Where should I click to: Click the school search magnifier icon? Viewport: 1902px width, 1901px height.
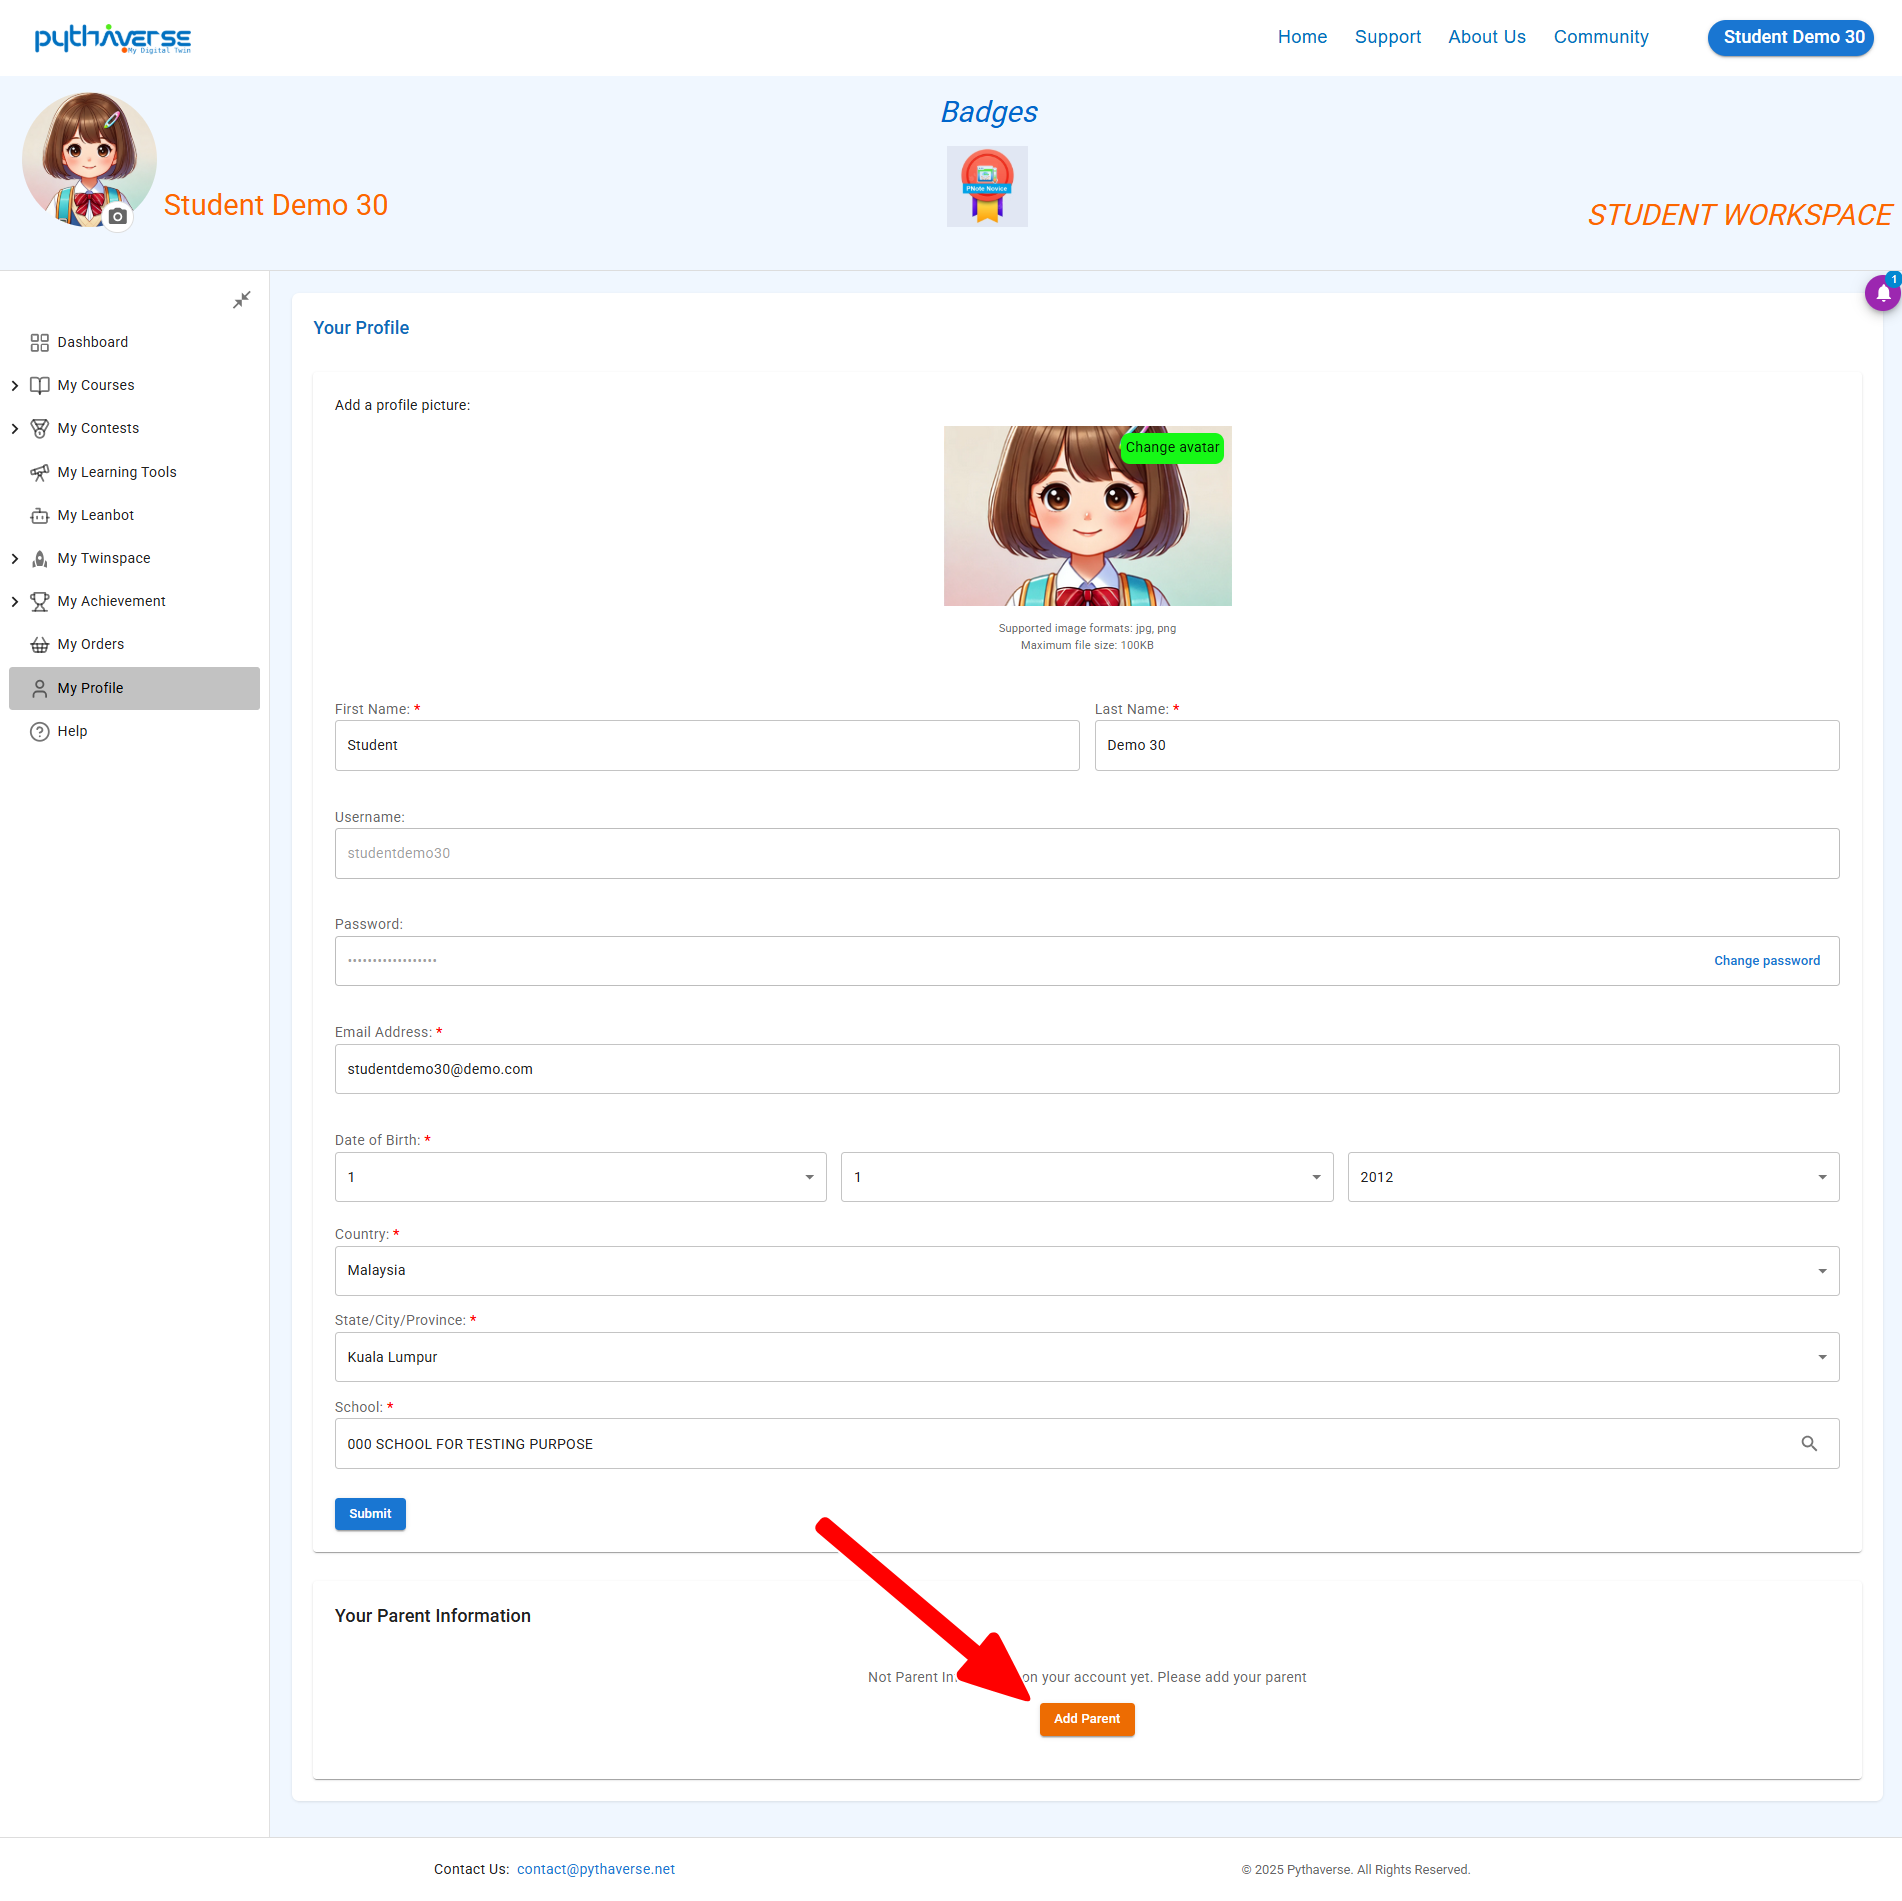pos(1808,1443)
